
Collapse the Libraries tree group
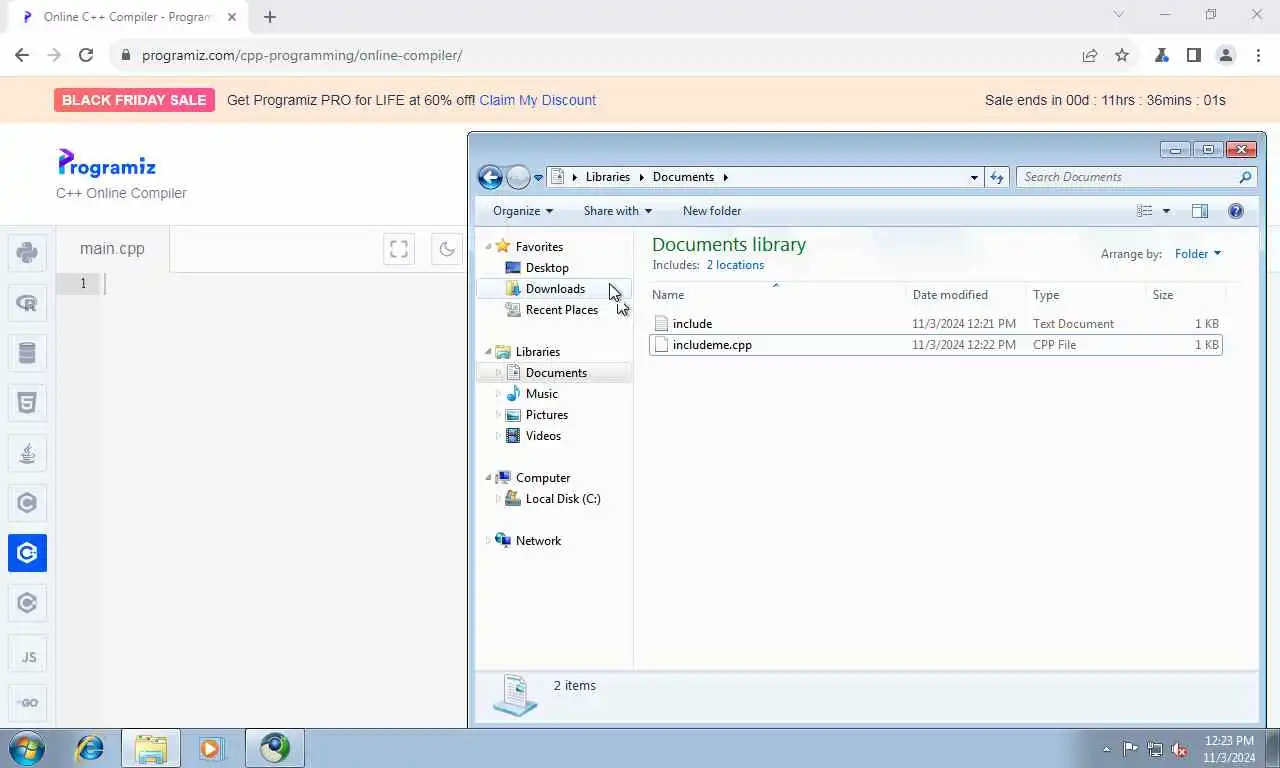pyautogui.click(x=489, y=352)
